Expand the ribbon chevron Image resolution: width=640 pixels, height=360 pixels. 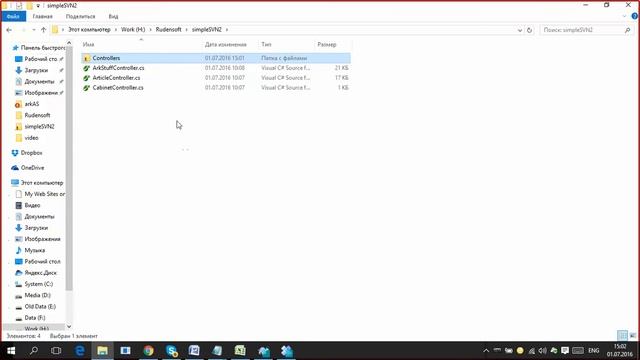[624, 16]
